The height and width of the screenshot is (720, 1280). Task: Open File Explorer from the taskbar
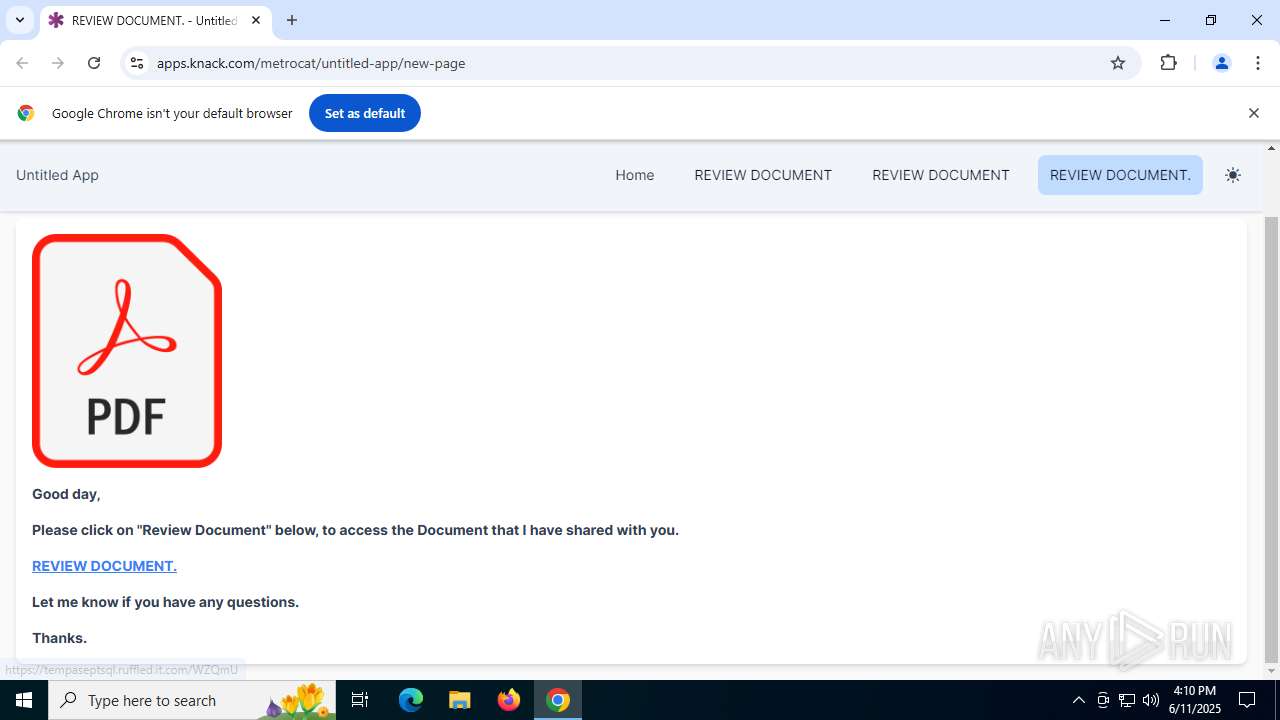[x=459, y=700]
